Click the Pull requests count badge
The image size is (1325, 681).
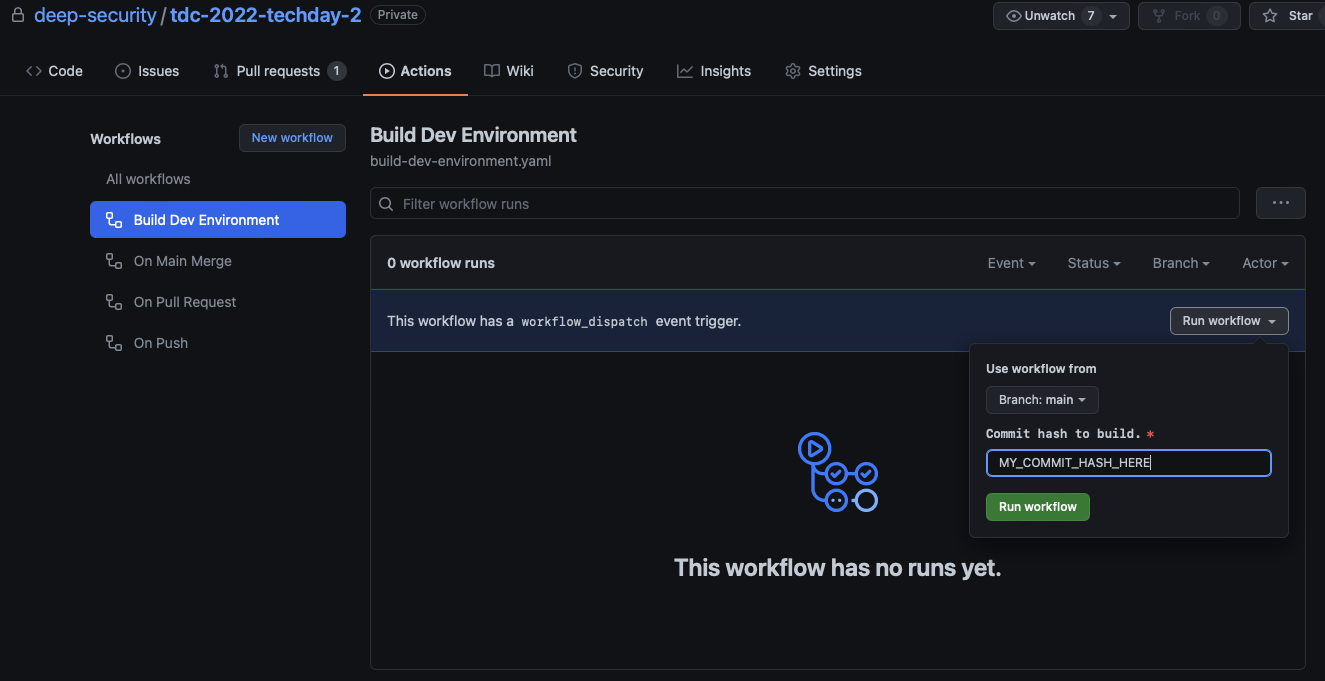pyautogui.click(x=337, y=71)
